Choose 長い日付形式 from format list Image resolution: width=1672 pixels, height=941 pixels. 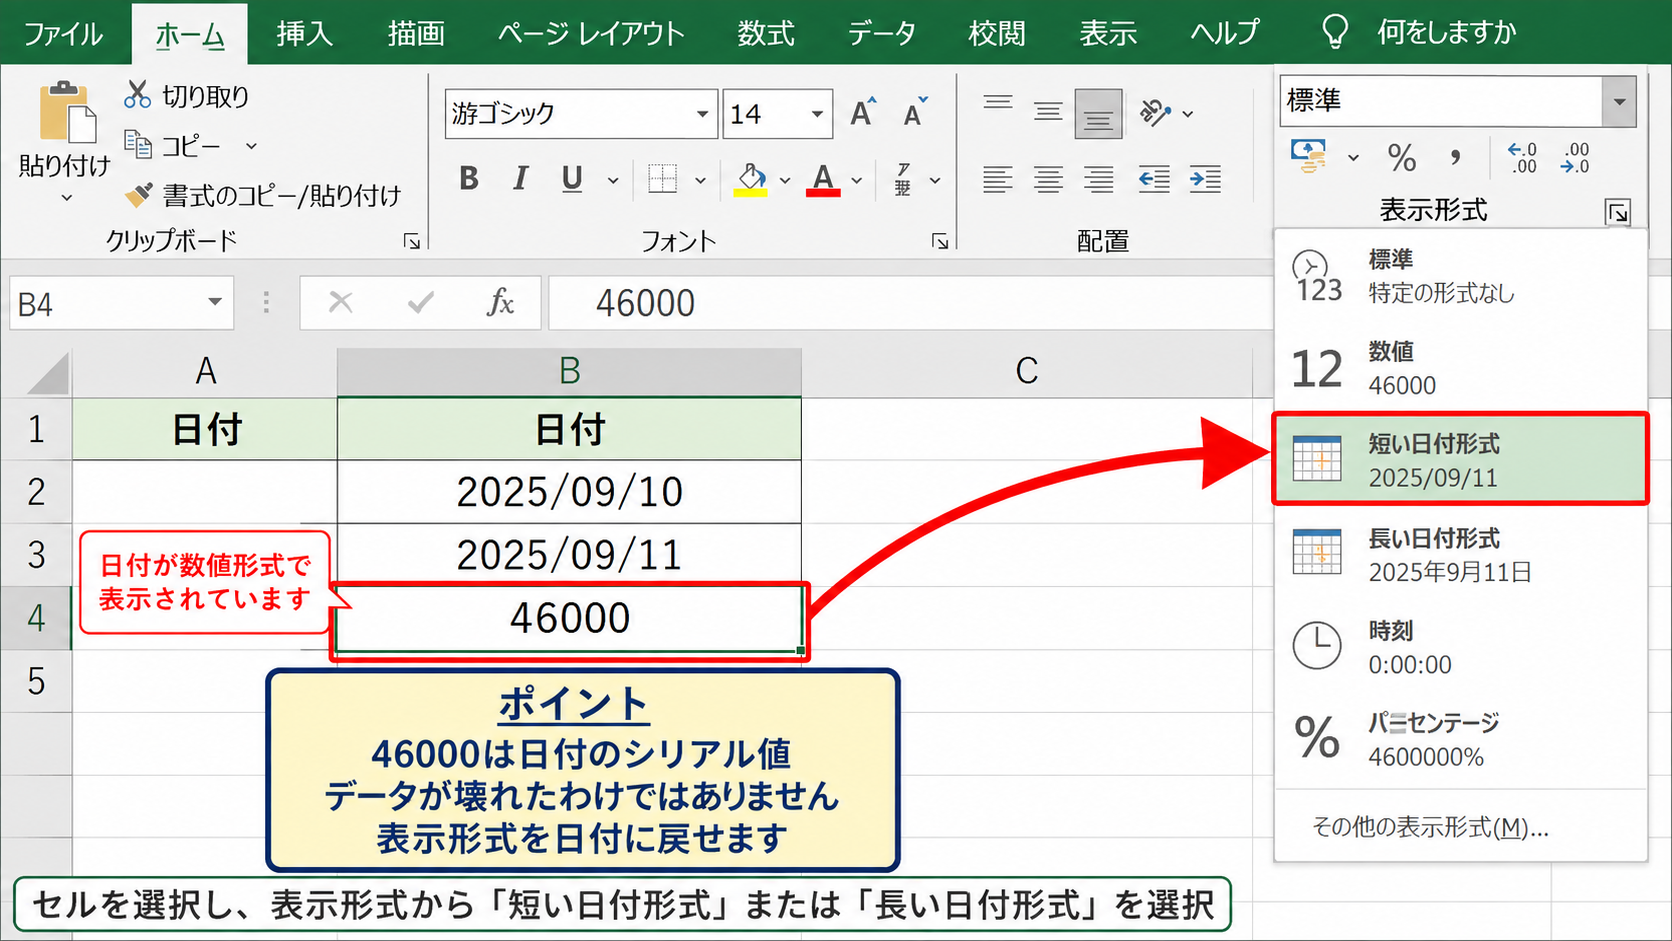(x=1460, y=555)
